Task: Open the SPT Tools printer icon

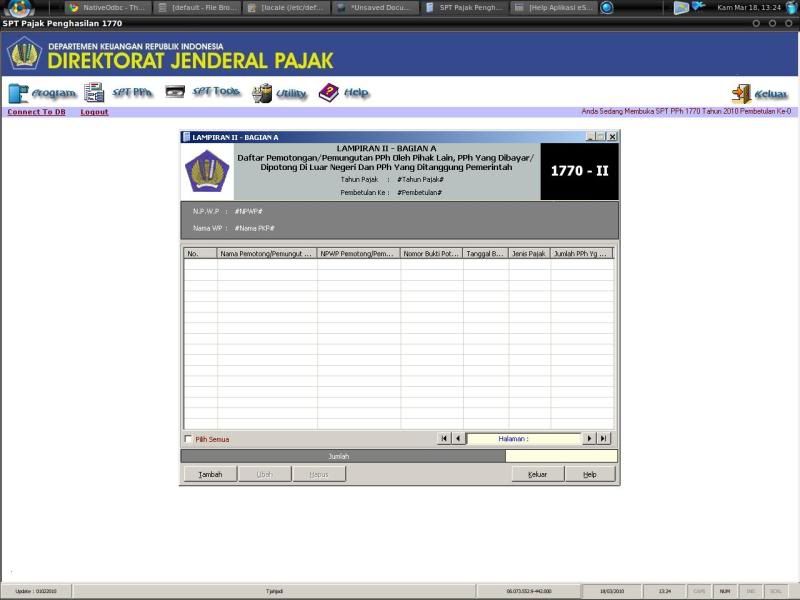Action: point(175,91)
